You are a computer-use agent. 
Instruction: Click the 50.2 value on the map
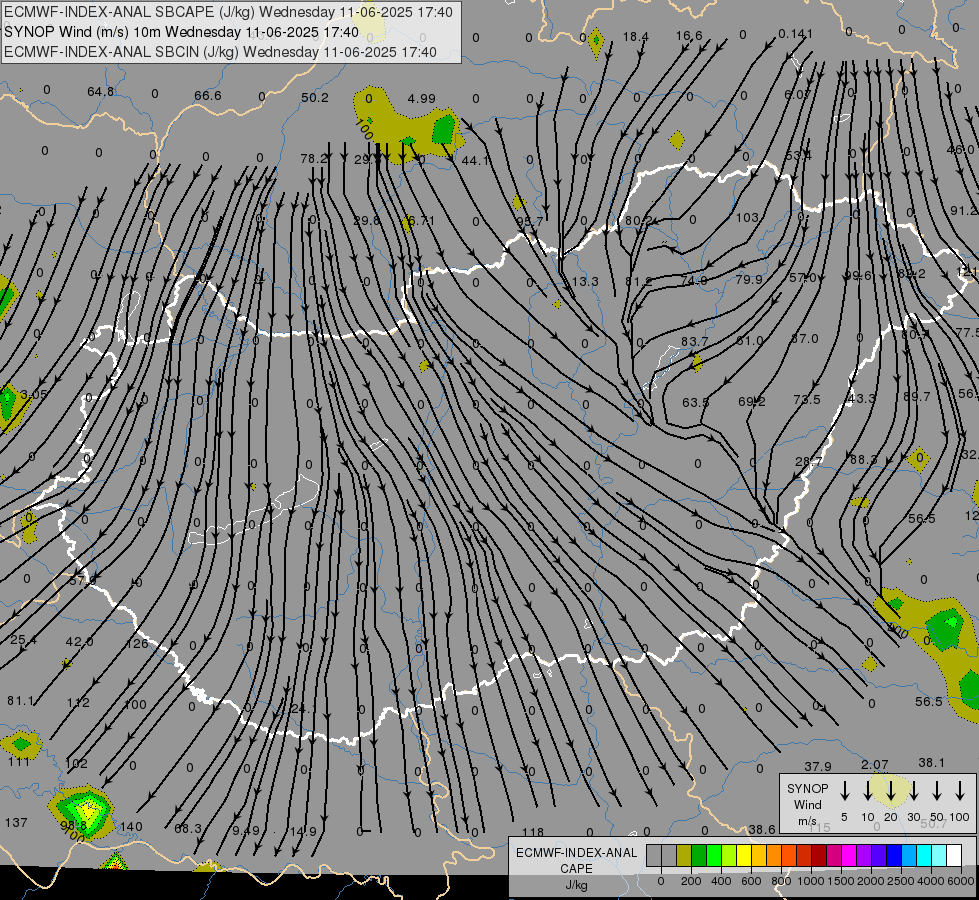click(x=315, y=97)
